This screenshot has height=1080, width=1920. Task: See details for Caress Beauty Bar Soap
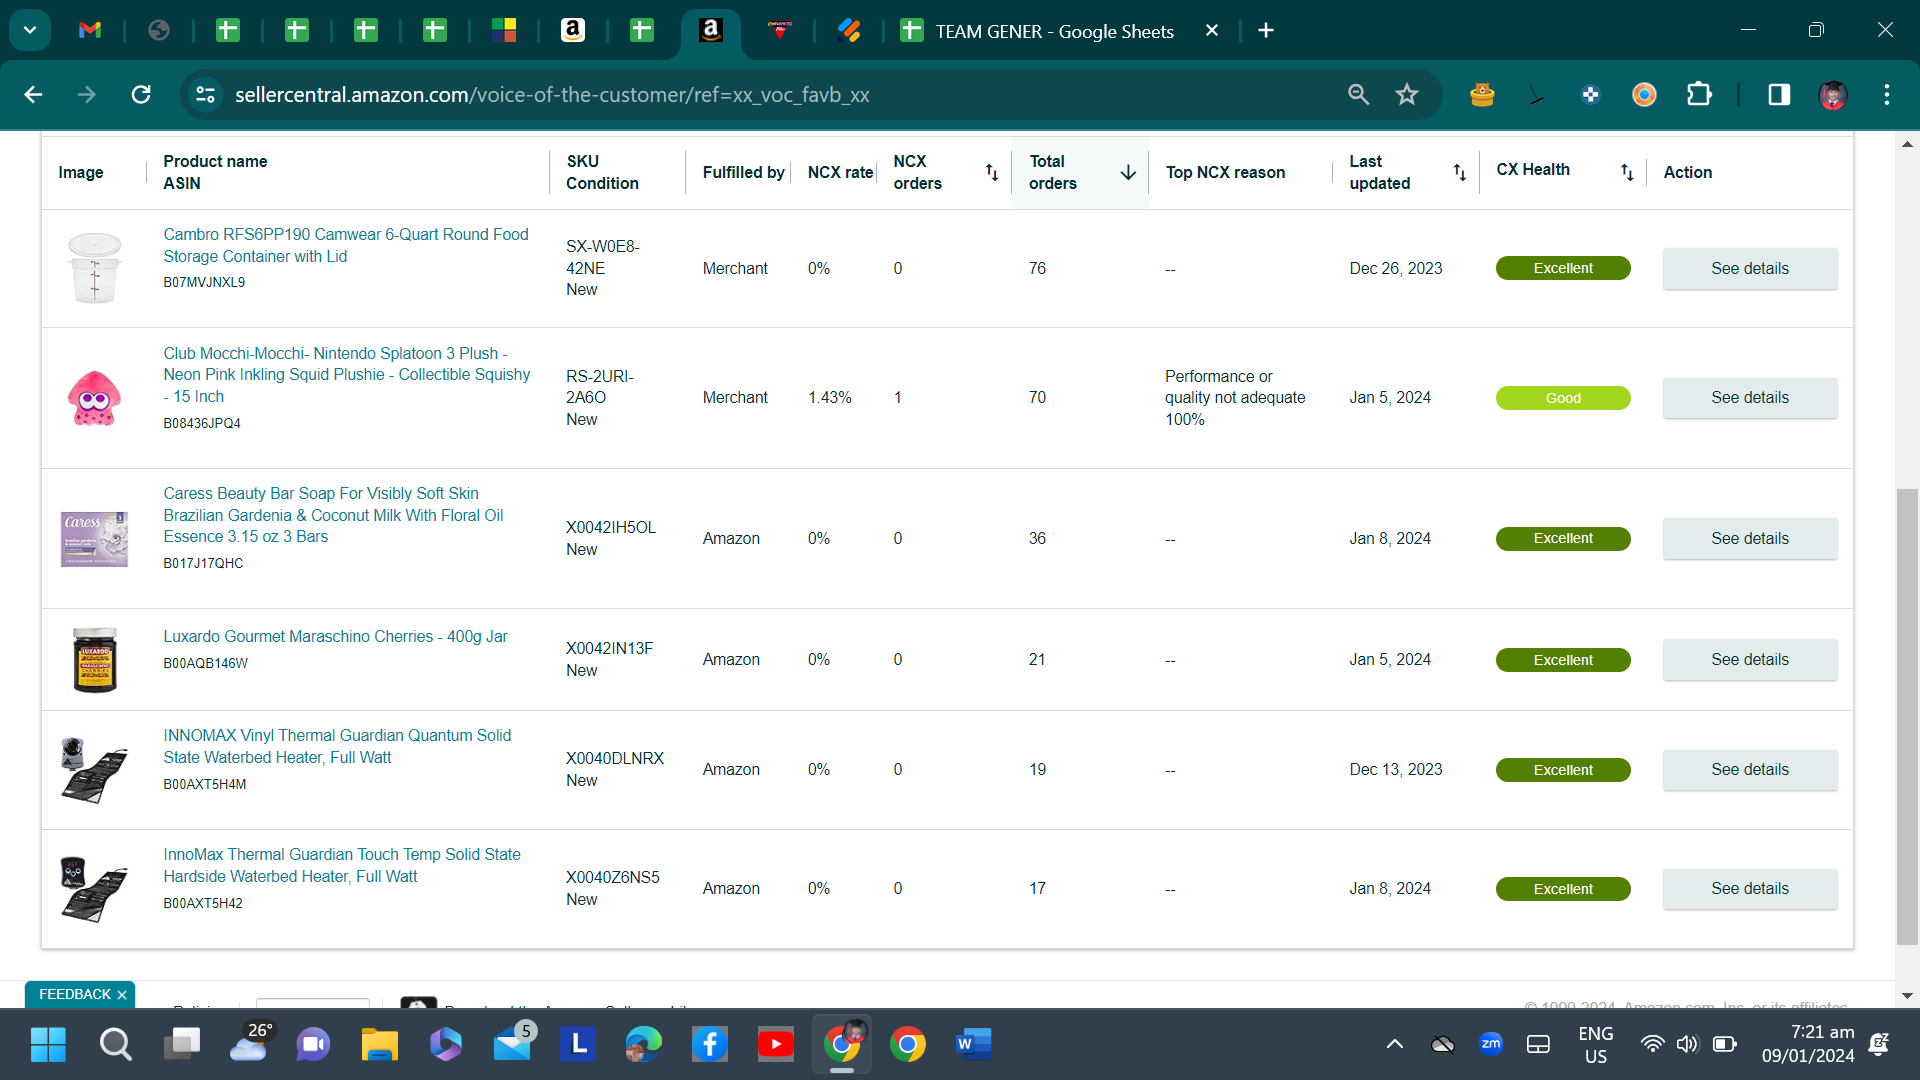click(1749, 539)
